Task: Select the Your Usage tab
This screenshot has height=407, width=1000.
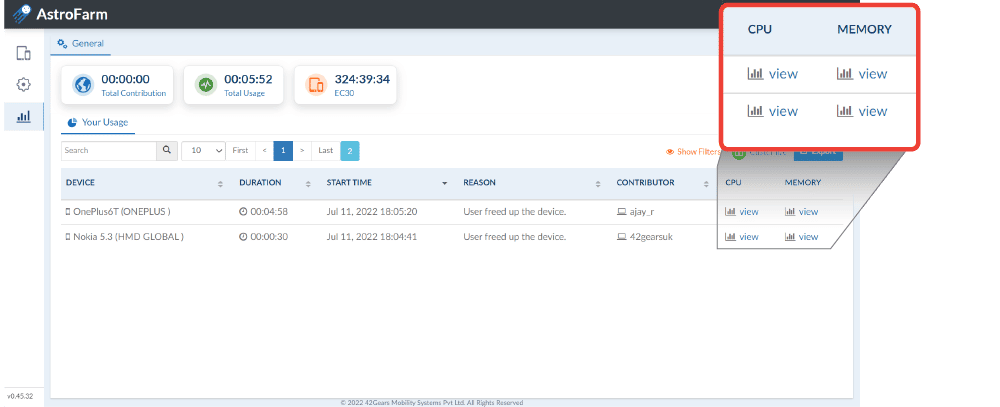Action: [x=98, y=122]
